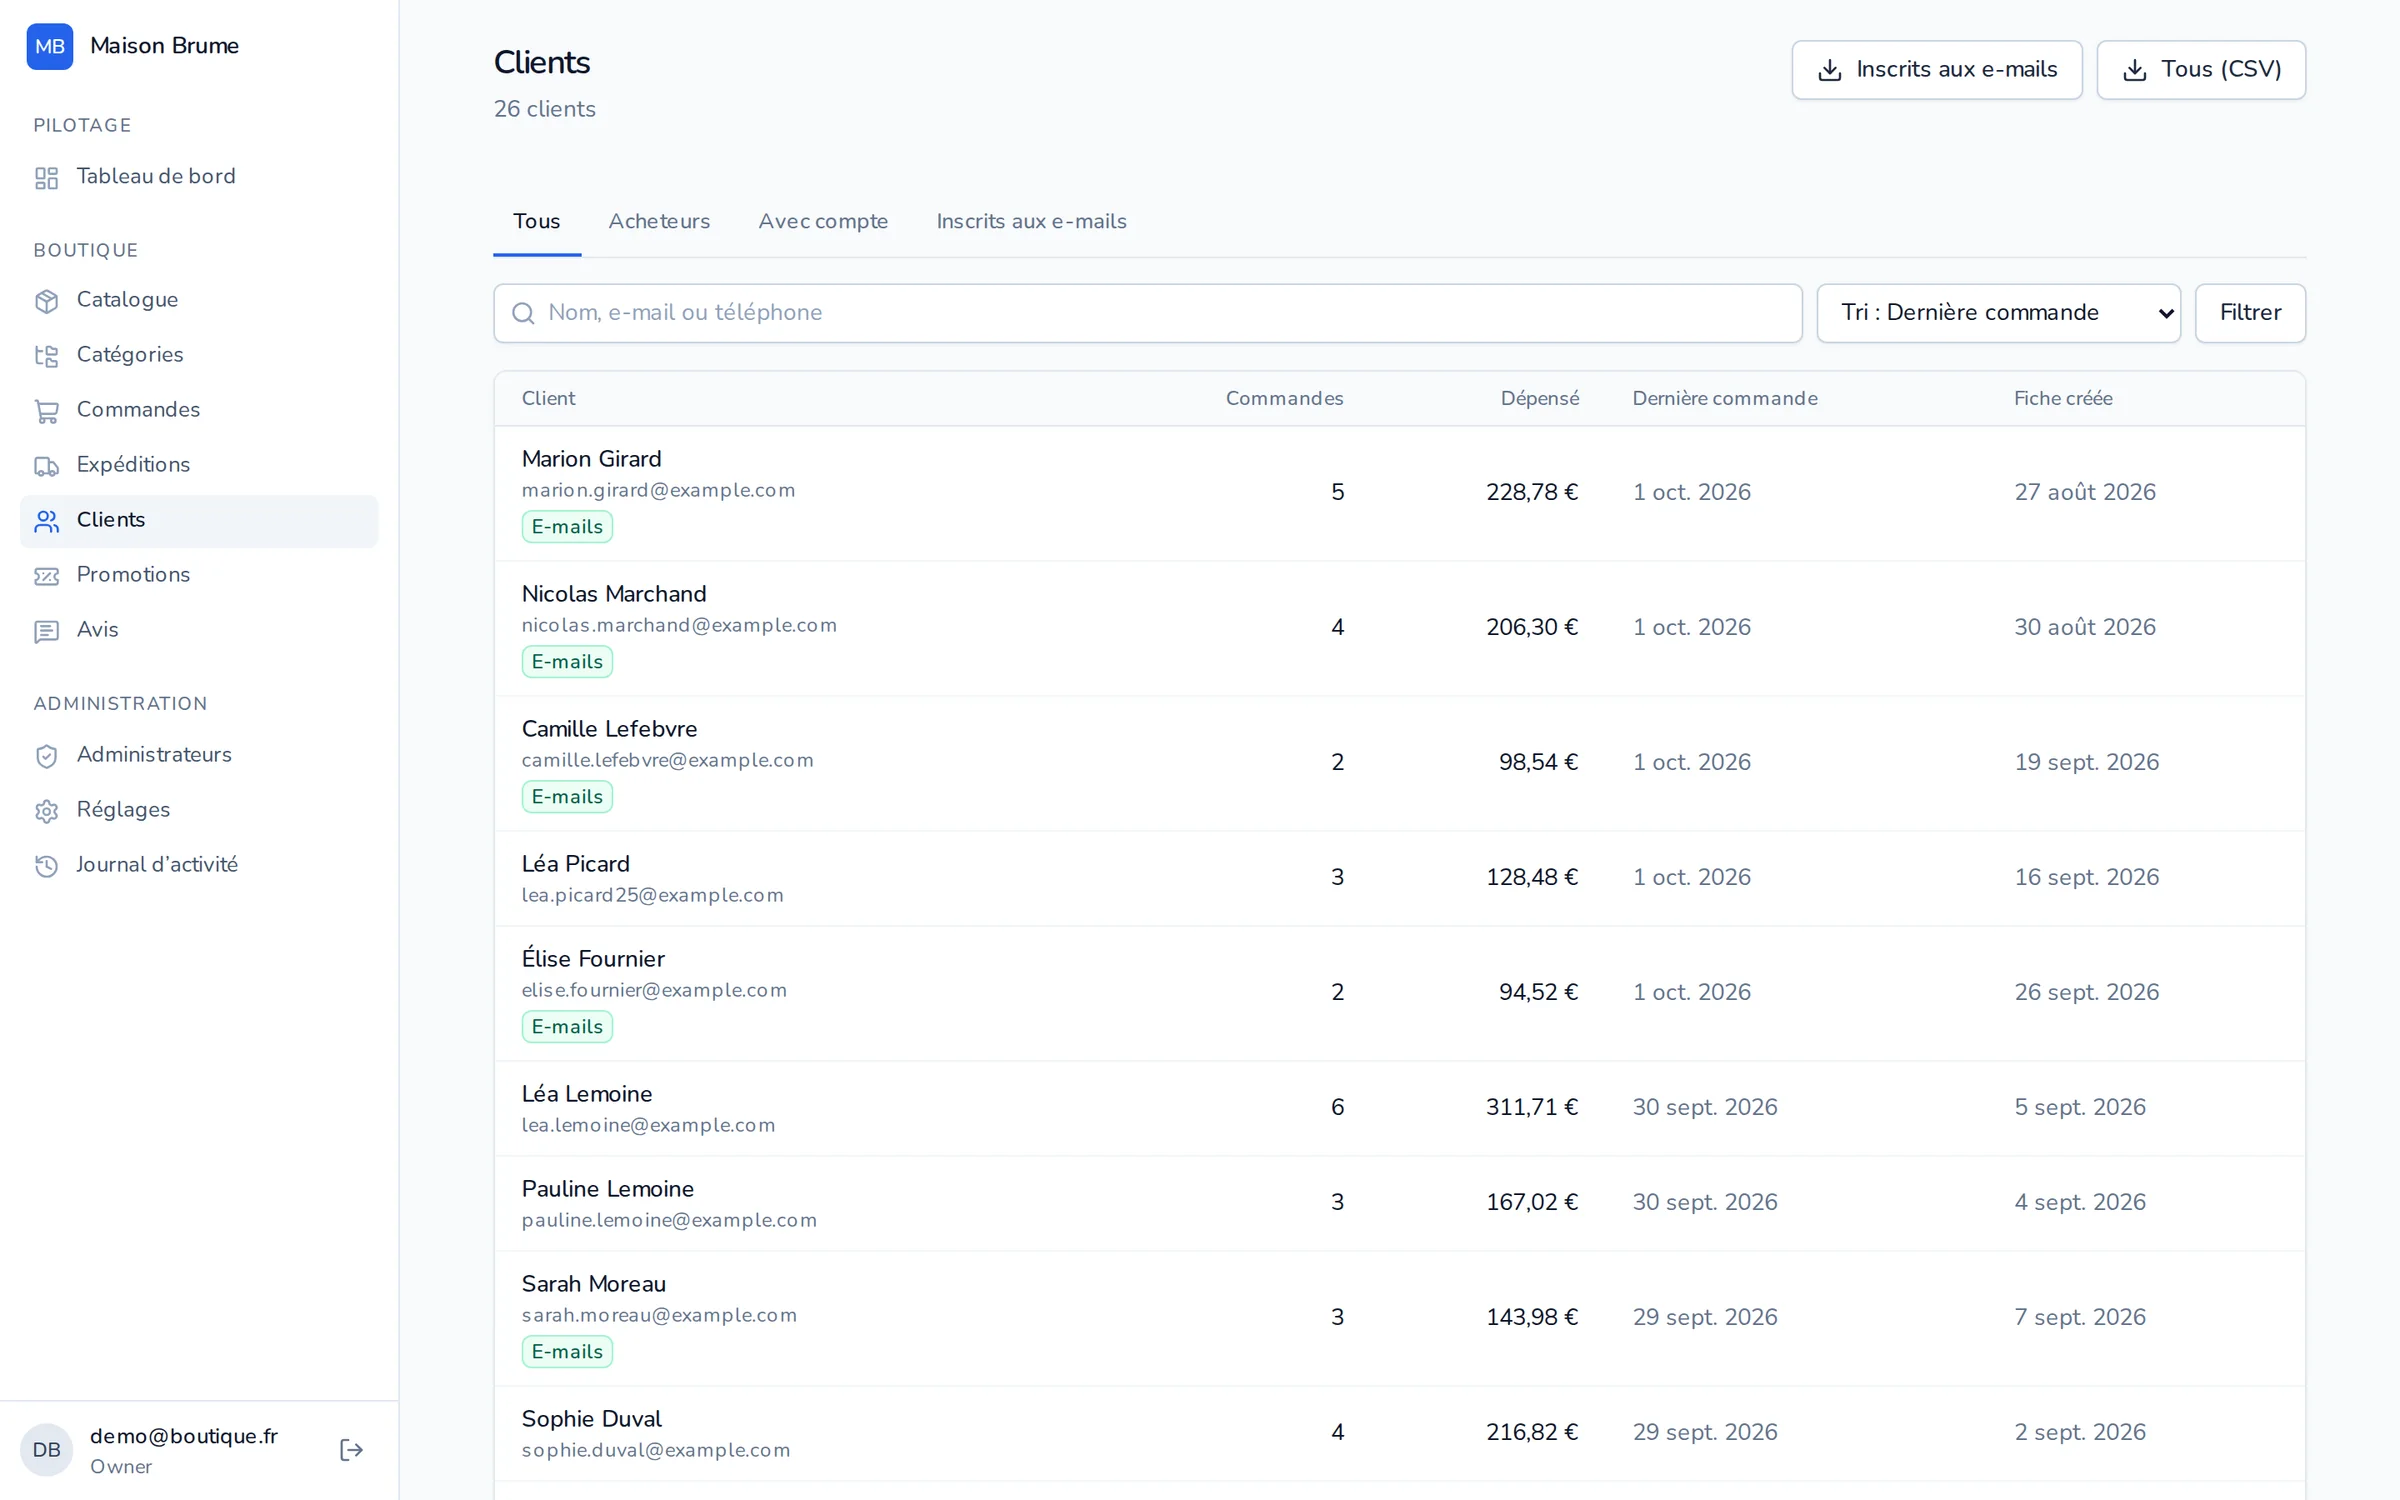This screenshot has width=2400, height=1500.
Task: Click the Dernière commande column header
Action: coord(1725,399)
